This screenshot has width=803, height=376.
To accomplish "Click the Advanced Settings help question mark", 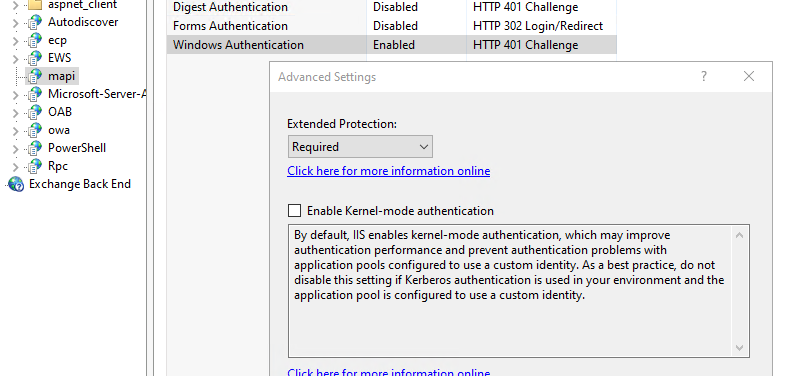I will click(704, 76).
